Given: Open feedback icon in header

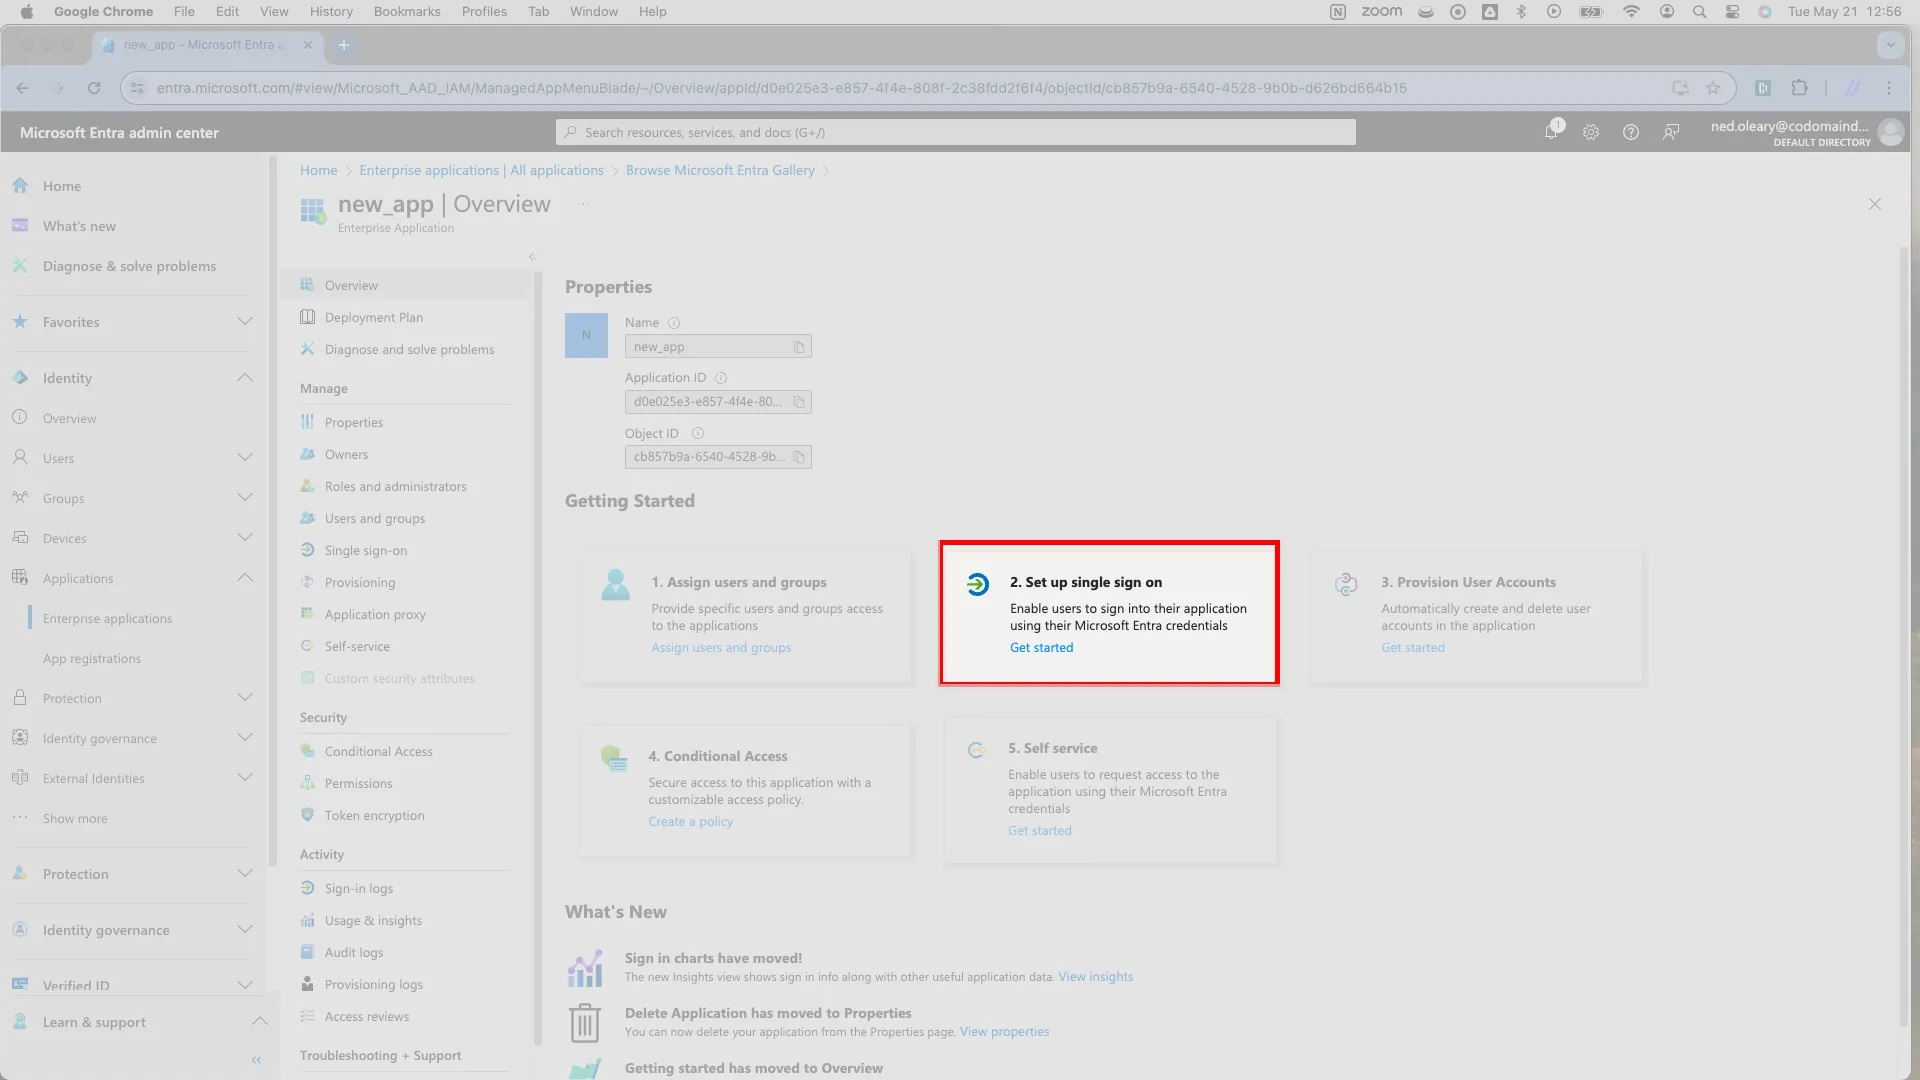Looking at the screenshot, I should tap(1671, 132).
